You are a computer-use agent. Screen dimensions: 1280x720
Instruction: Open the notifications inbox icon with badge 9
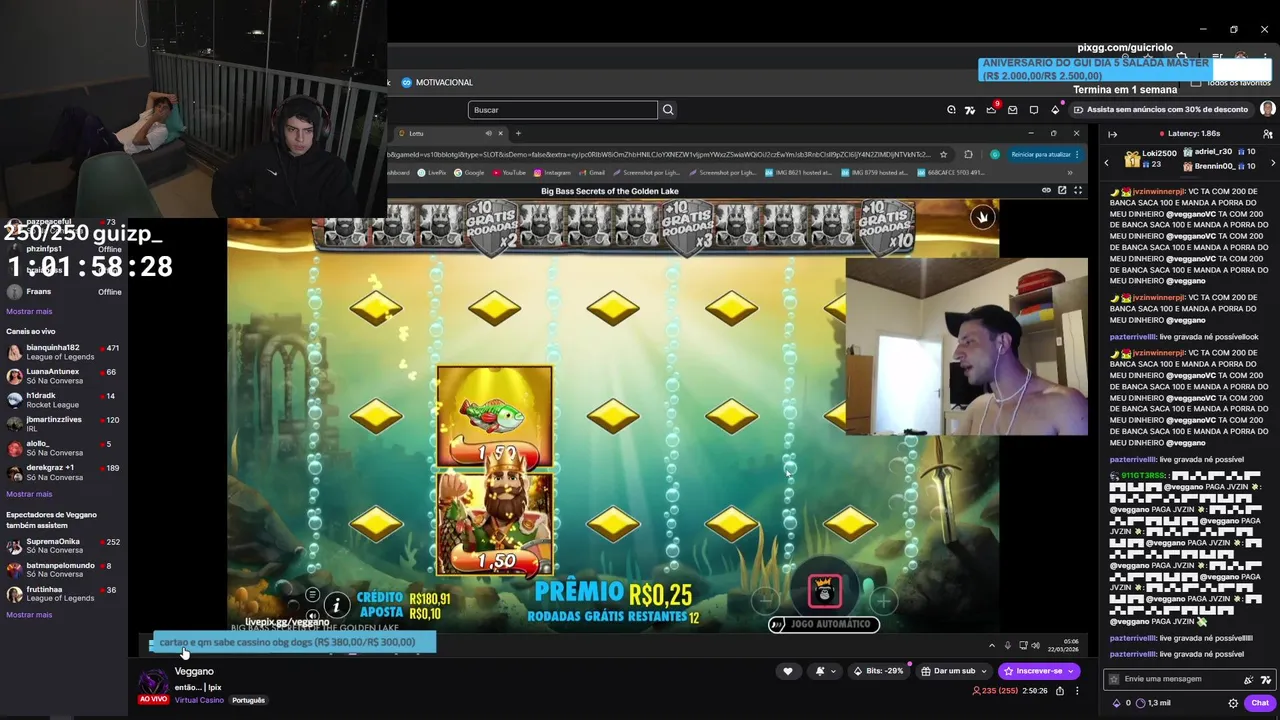tap(991, 109)
